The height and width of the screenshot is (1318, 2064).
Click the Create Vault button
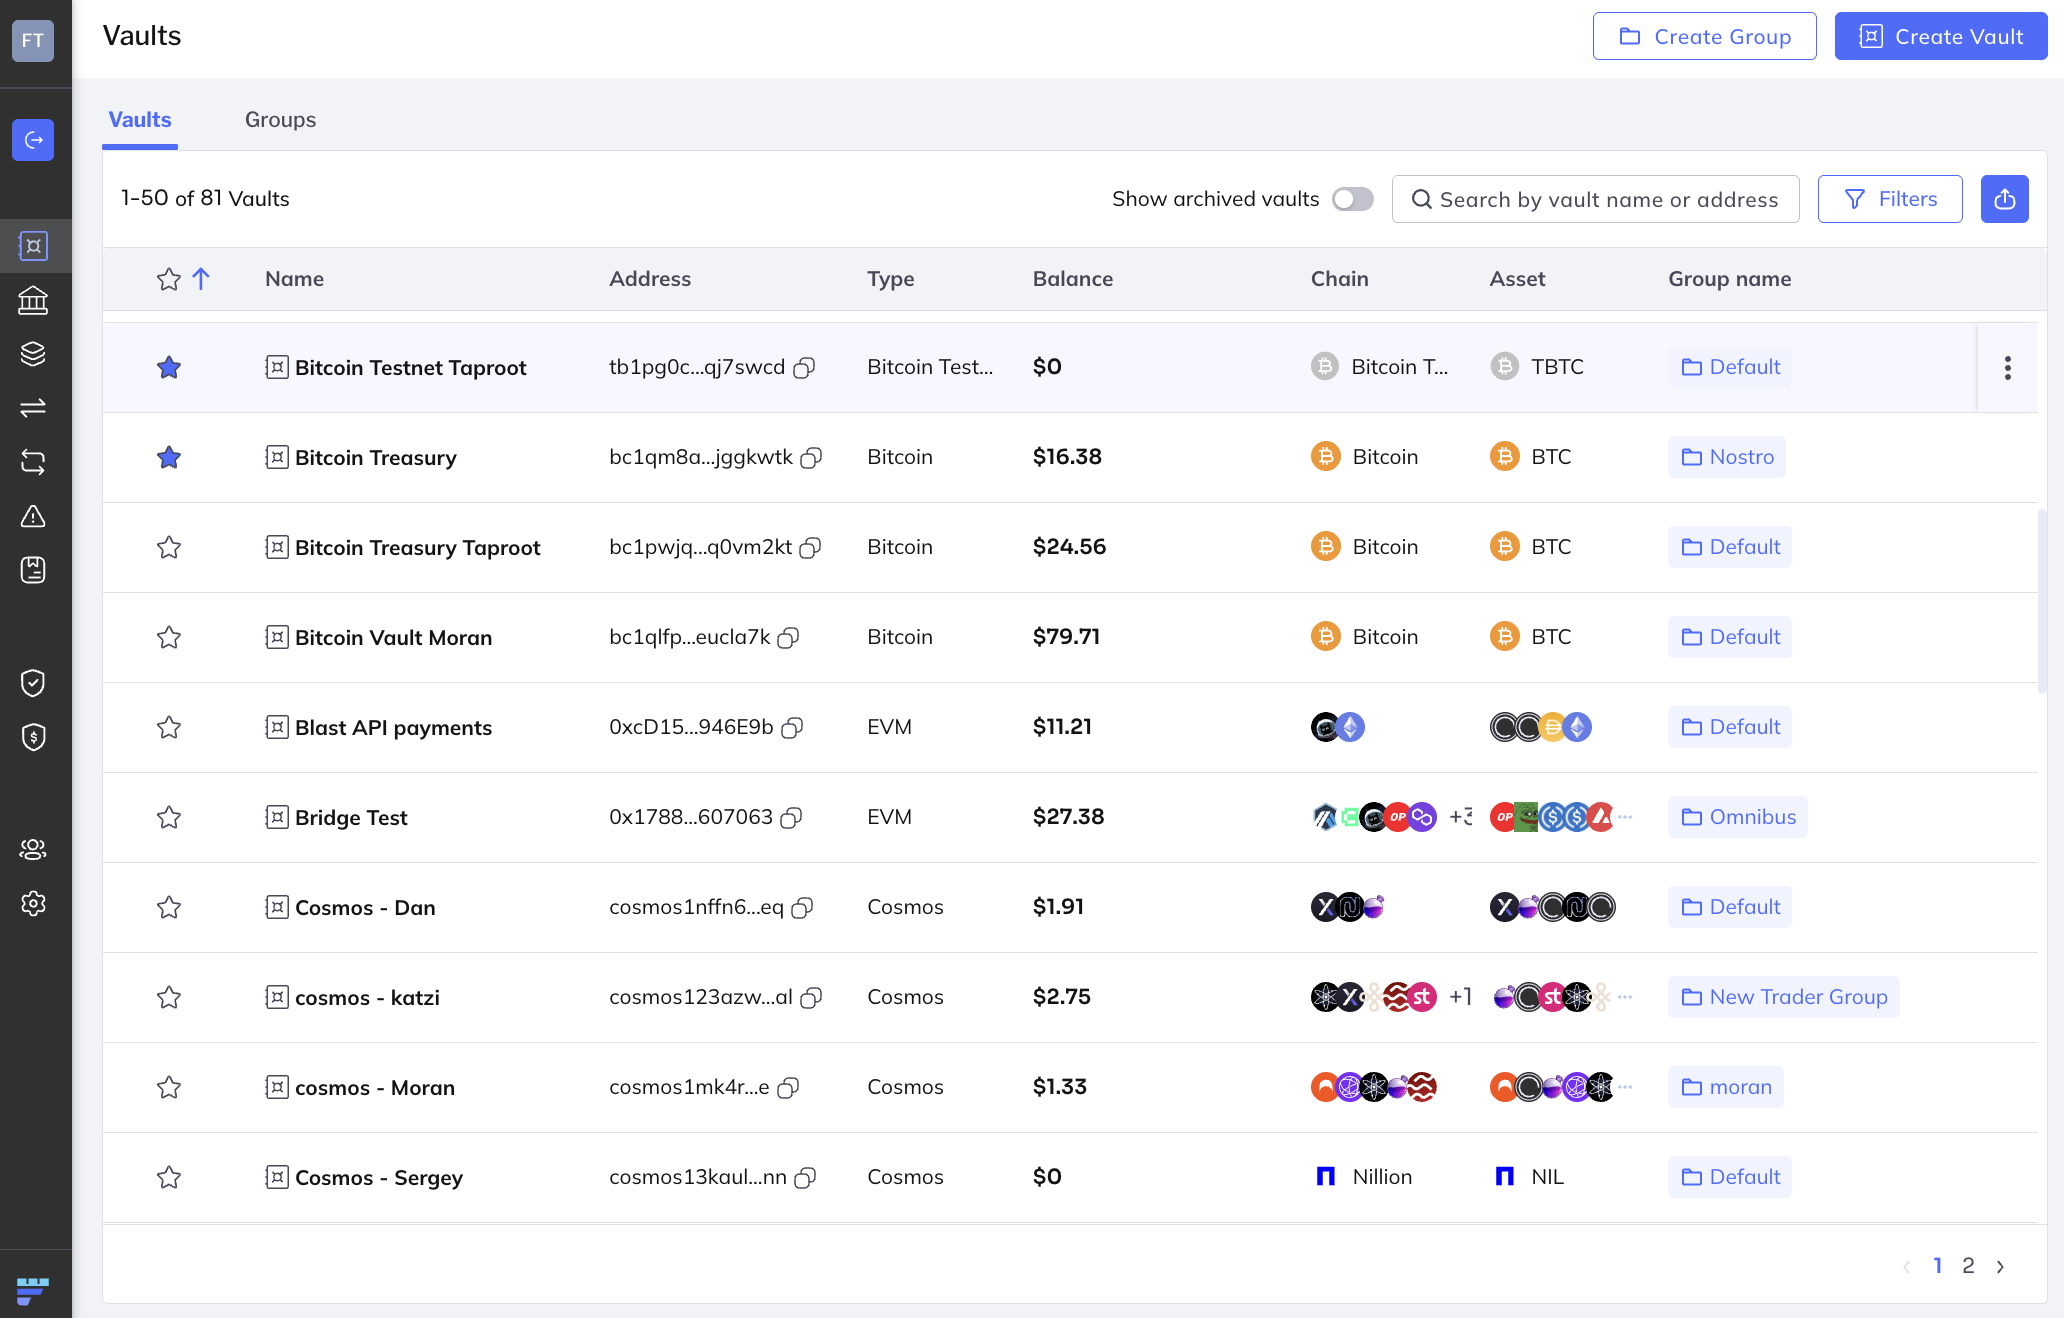click(x=1940, y=37)
